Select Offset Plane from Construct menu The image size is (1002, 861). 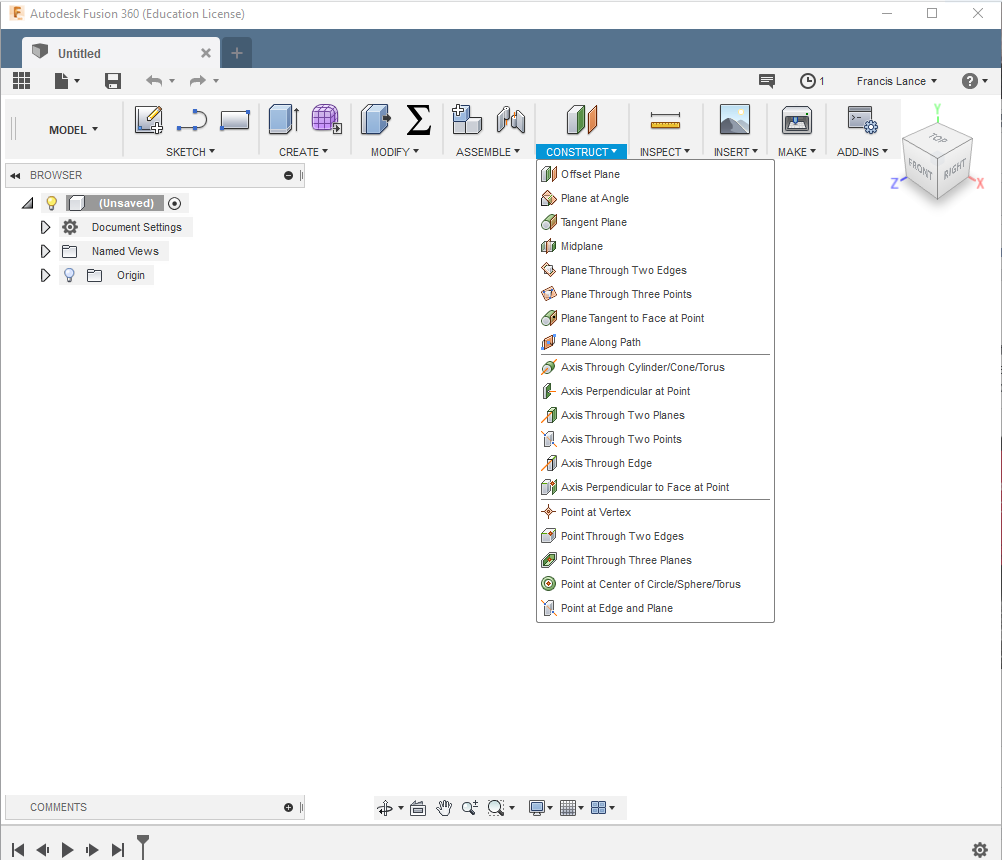coord(655,175)
